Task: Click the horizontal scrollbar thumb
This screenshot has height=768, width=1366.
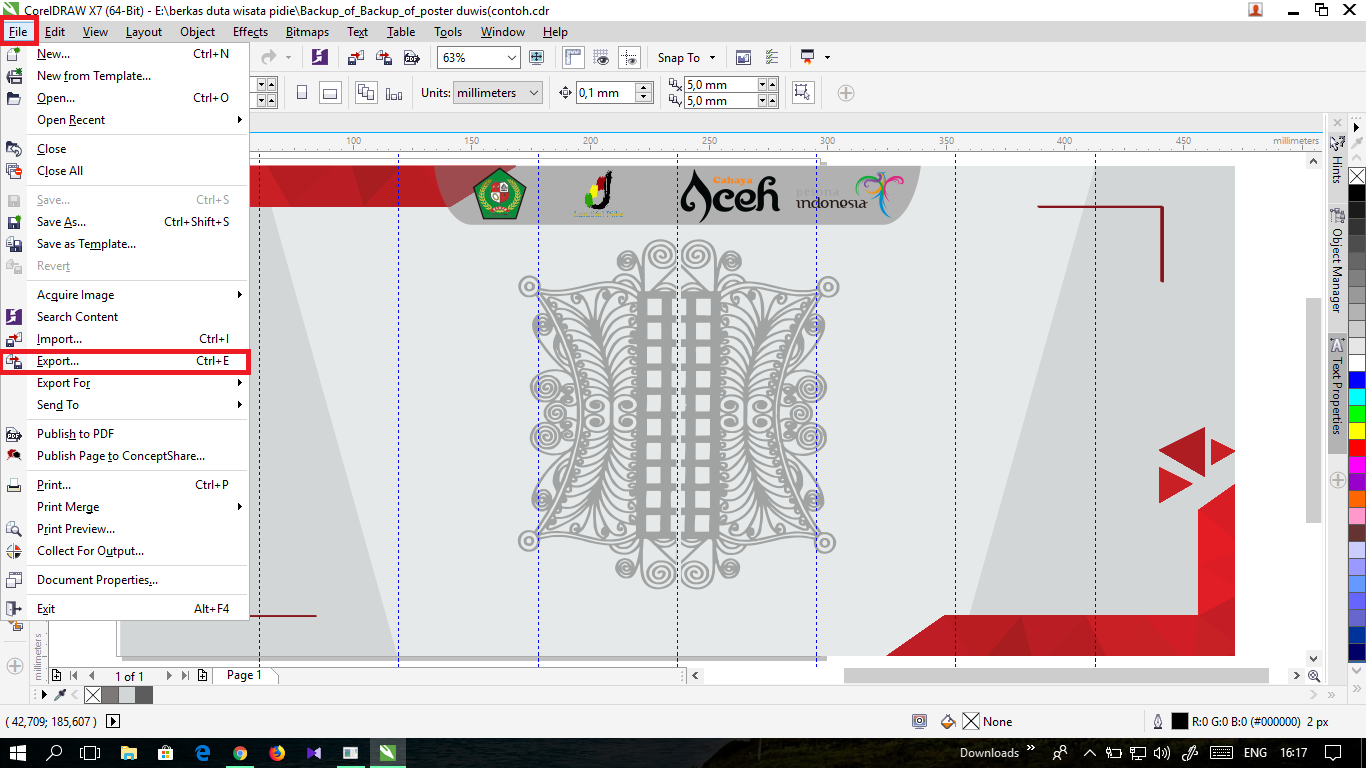Action: point(1056,676)
